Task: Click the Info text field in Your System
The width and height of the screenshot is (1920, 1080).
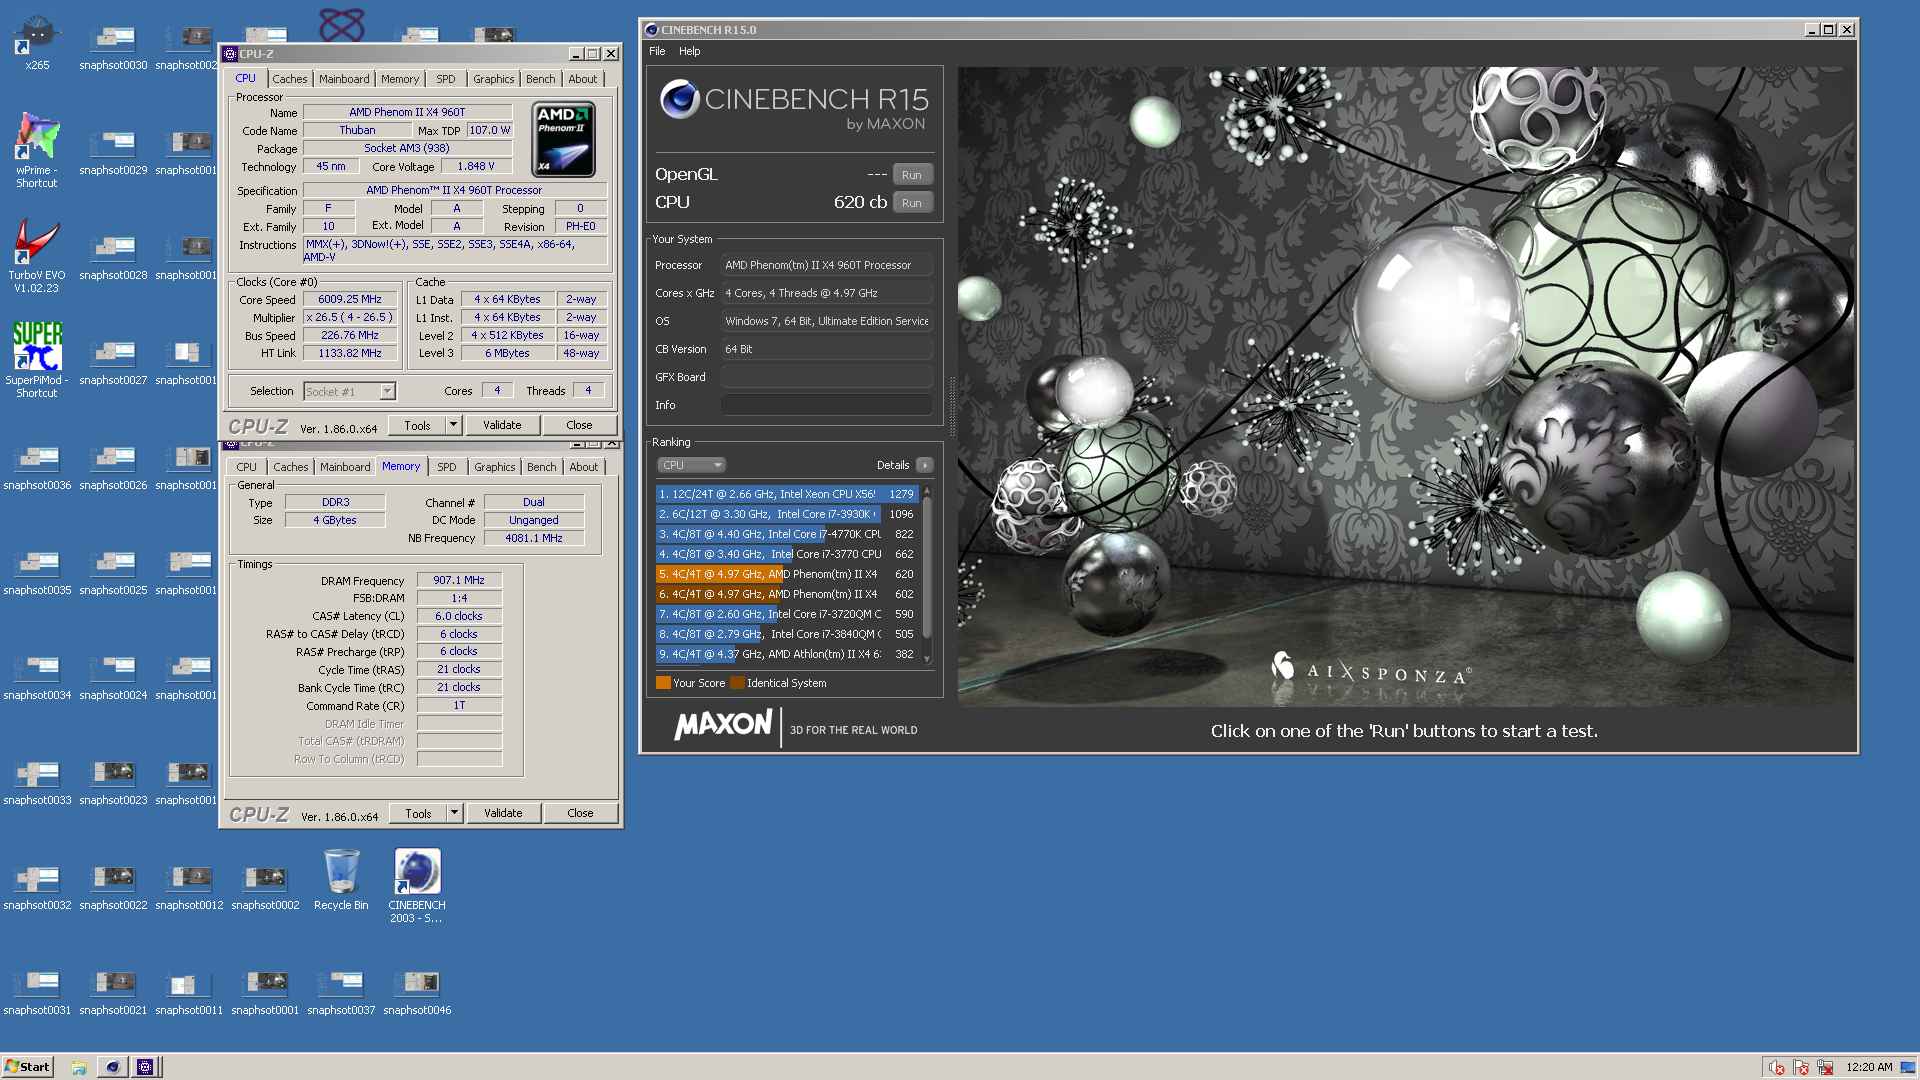Action: tap(827, 405)
